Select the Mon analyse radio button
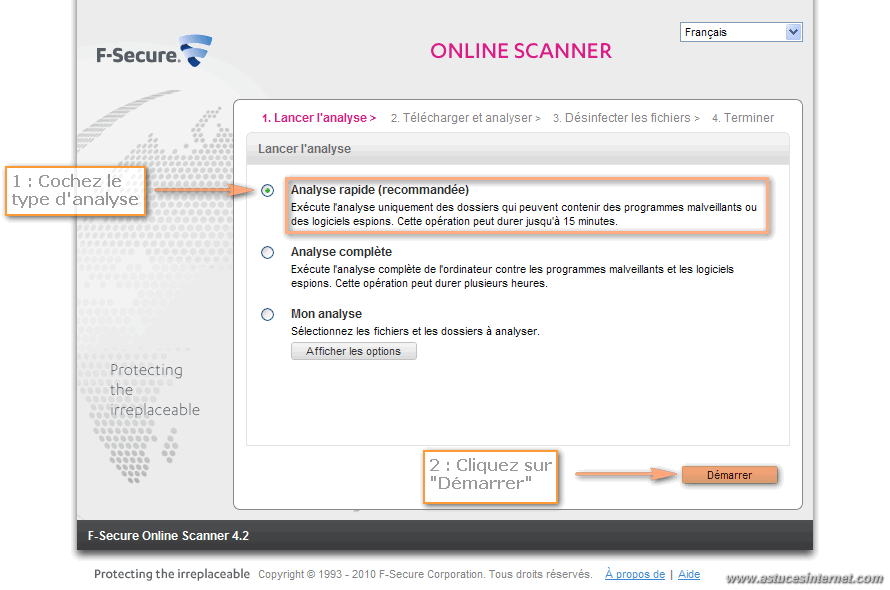This screenshot has height=590, width=890. point(267,314)
